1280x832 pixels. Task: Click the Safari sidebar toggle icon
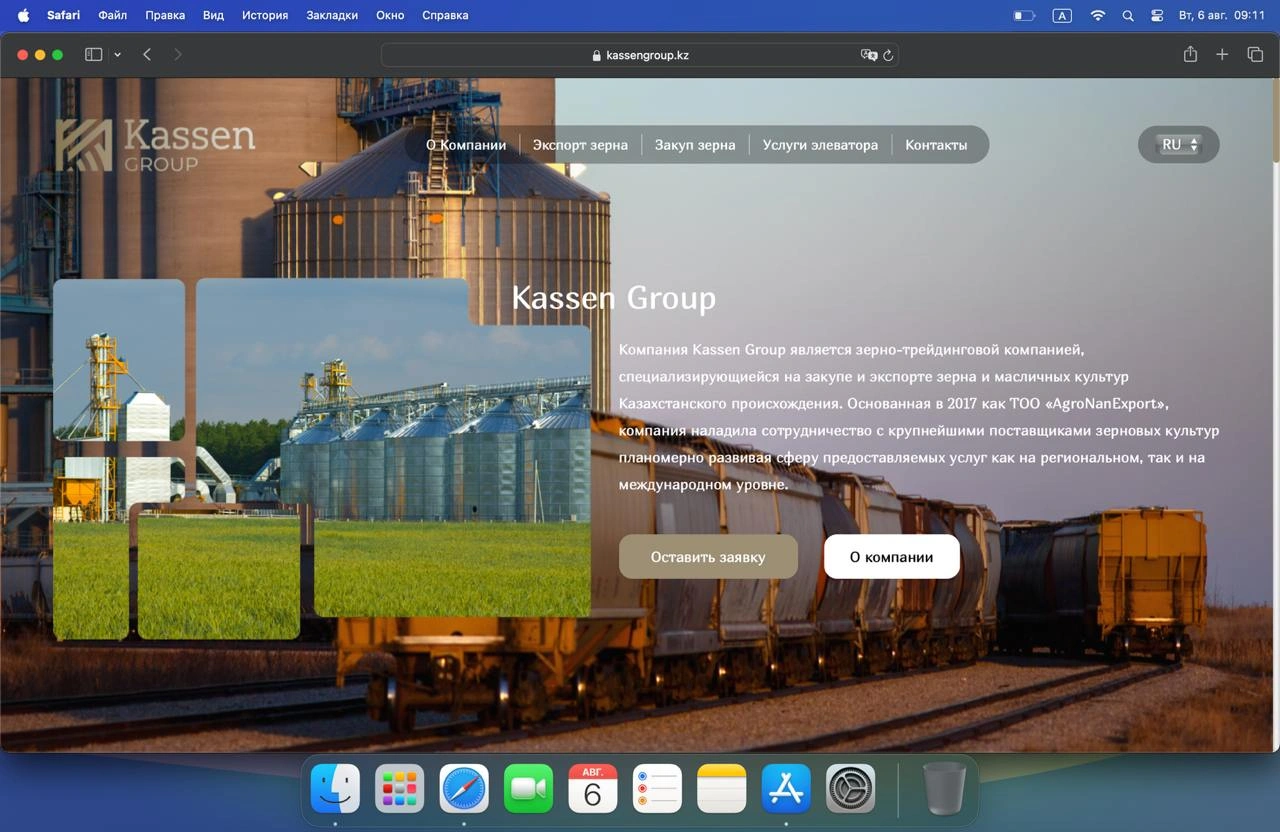pyautogui.click(x=93, y=55)
